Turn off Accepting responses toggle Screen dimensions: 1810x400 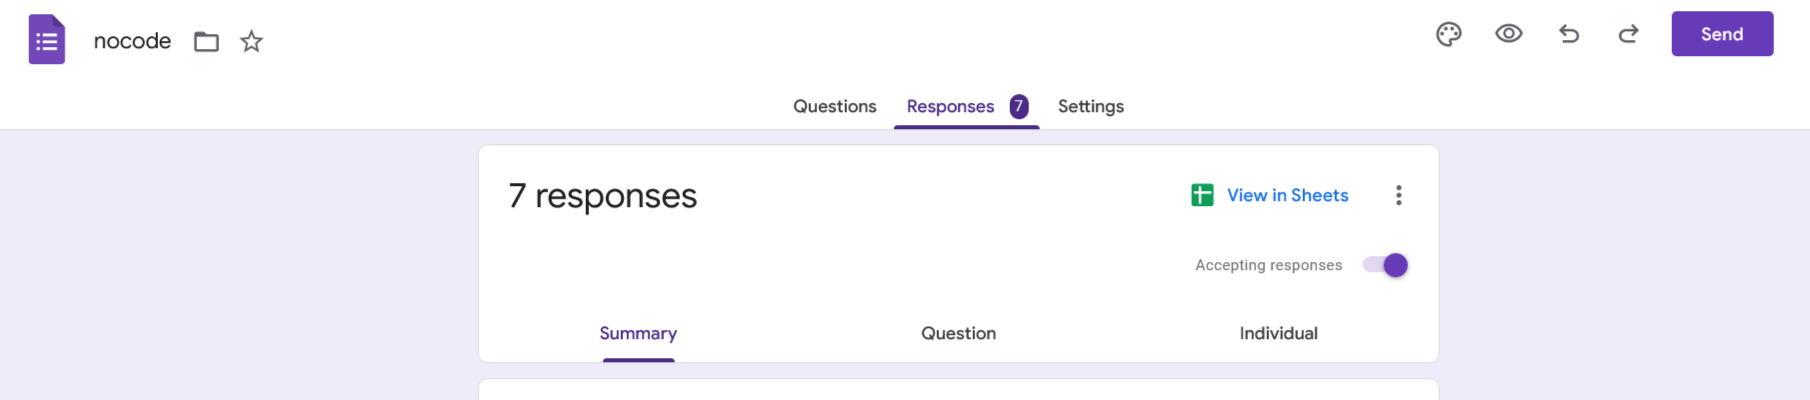1386,265
